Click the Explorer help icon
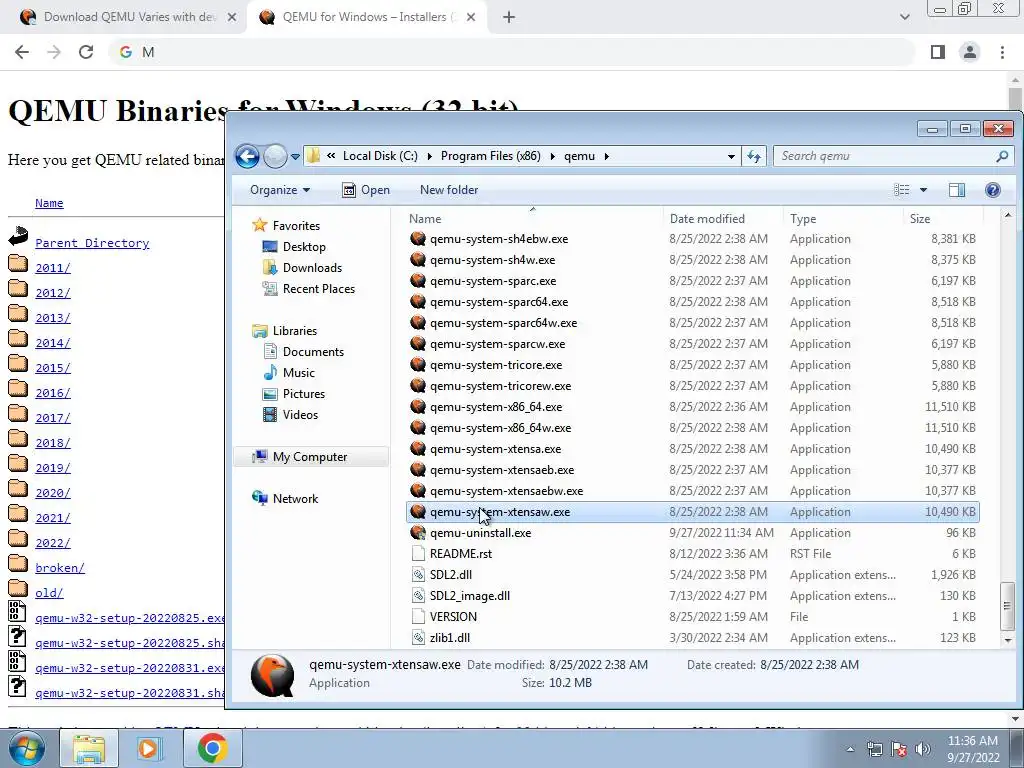This screenshot has height=768, width=1024. pos(993,190)
